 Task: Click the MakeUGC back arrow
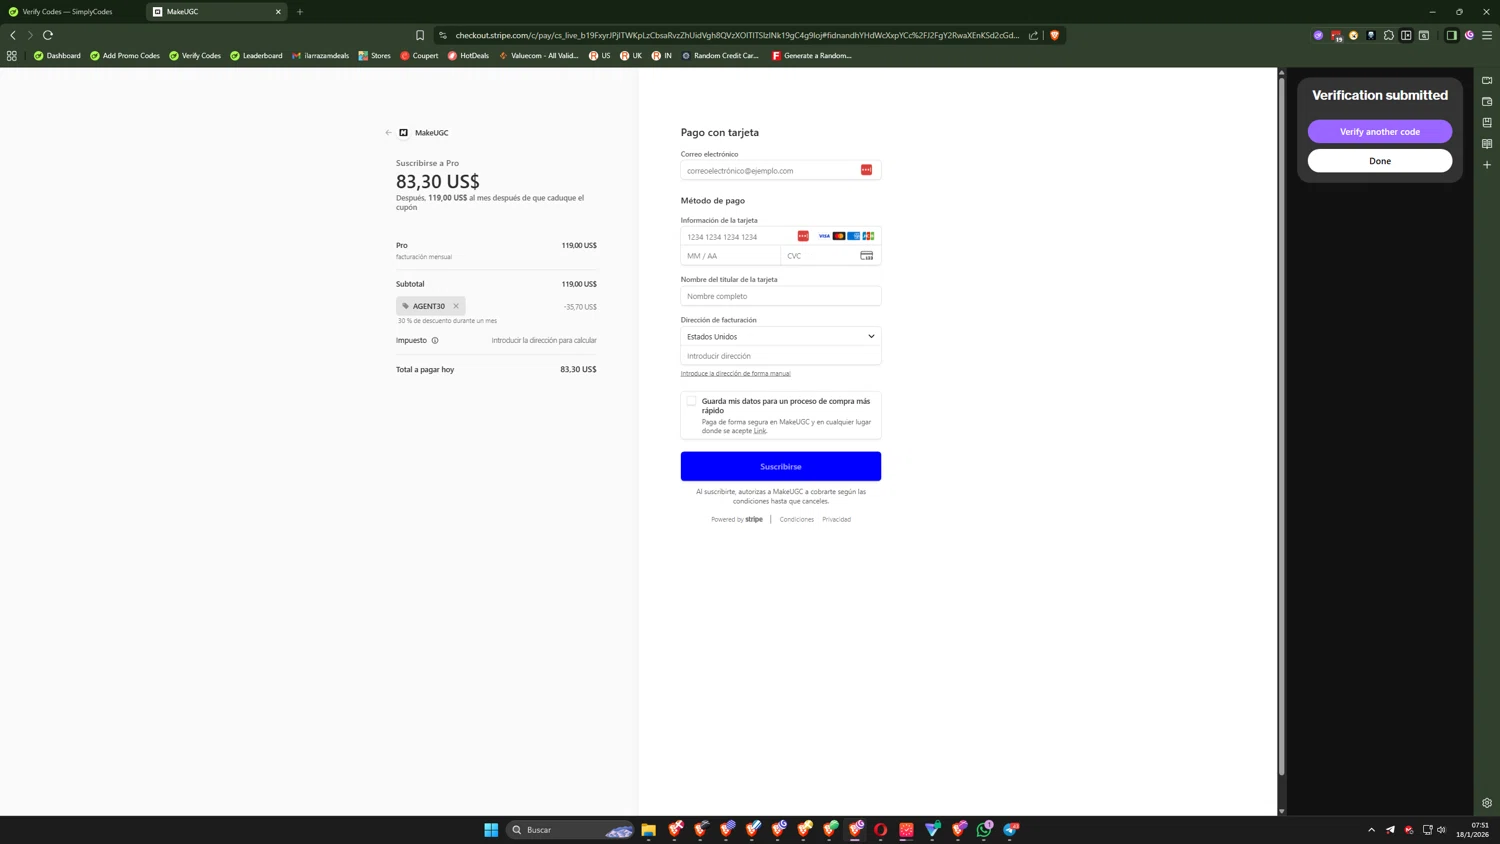(x=389, y=132)
